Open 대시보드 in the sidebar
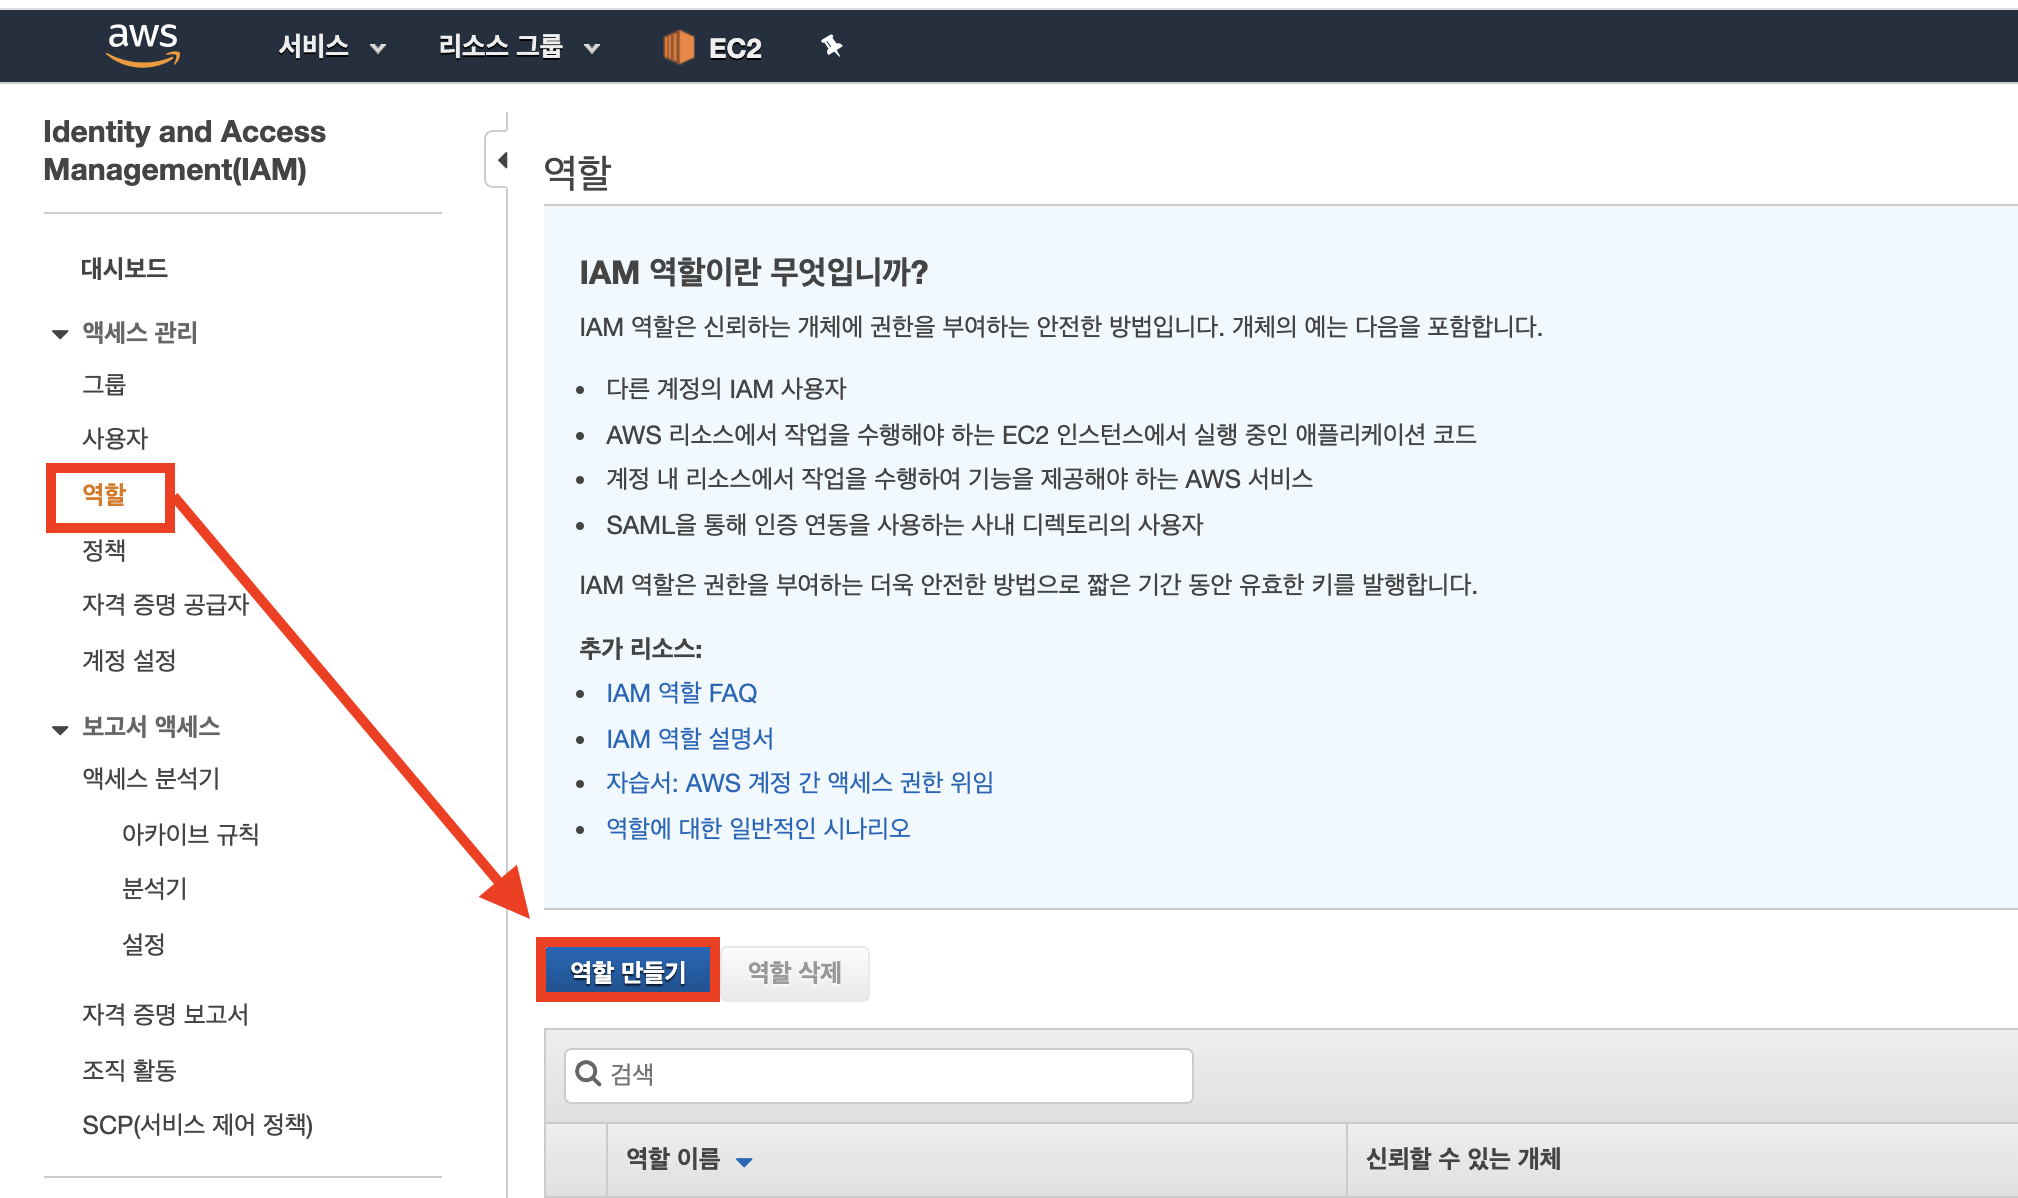The height and width of the screenshot is (1198, 2018). (x=124, y=268)
